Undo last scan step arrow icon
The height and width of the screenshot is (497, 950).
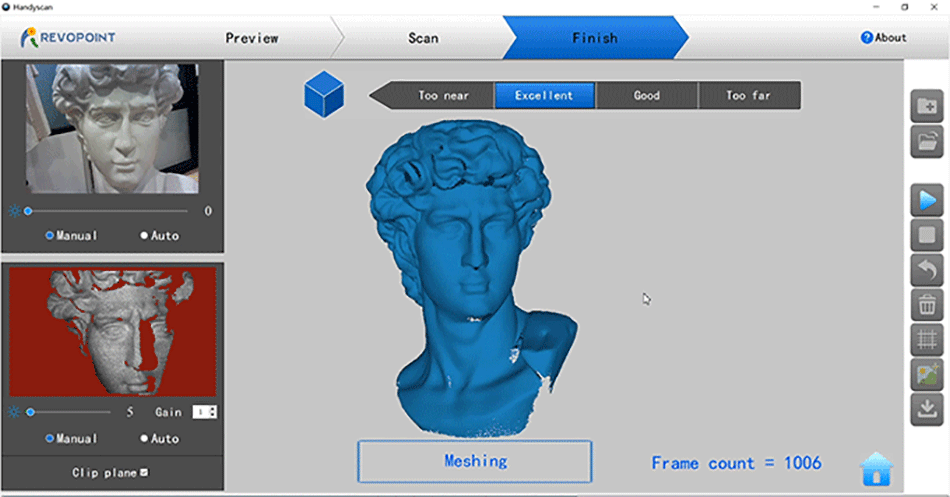(x=927, y=270)
